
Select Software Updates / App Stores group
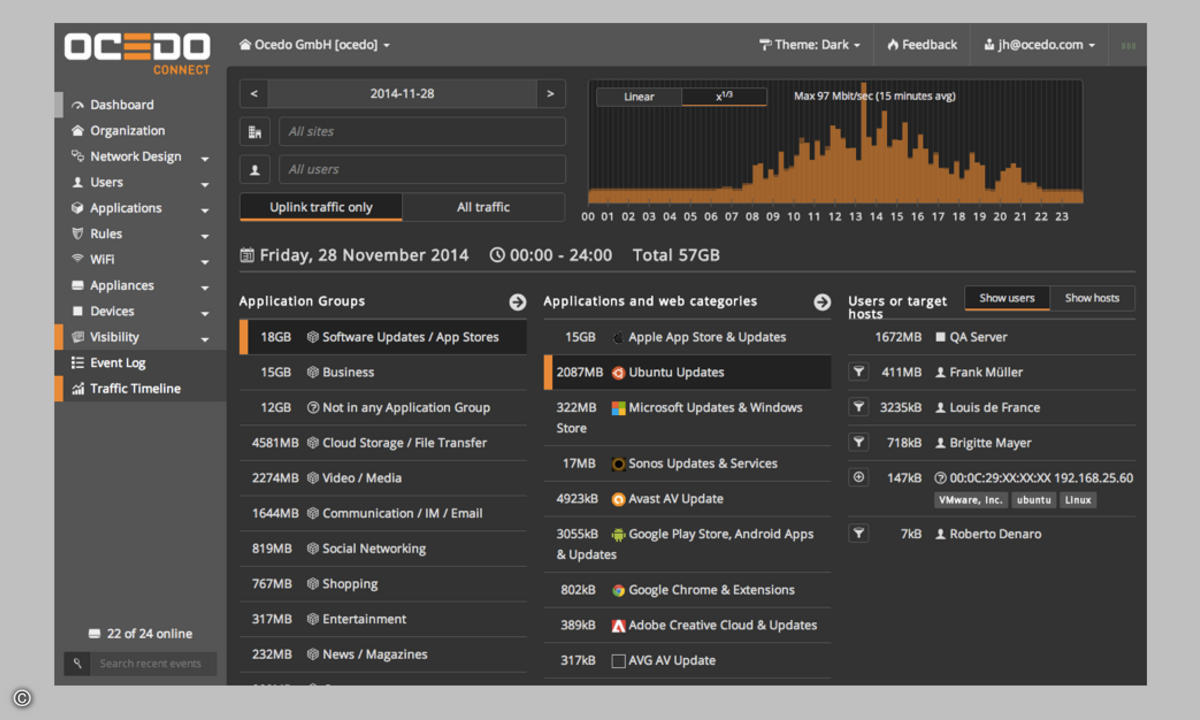click(x=383, y=337)
